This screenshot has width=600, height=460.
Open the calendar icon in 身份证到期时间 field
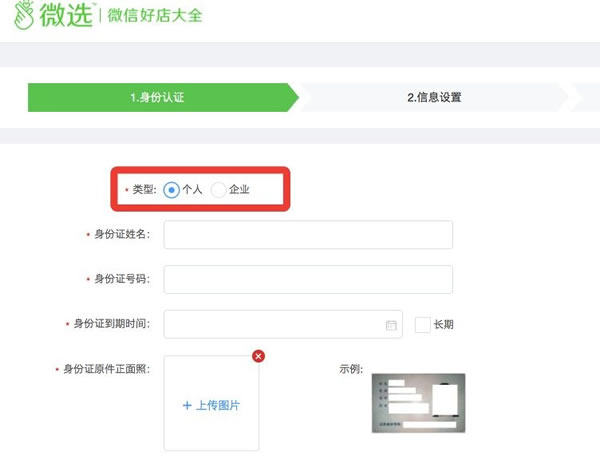point(391,325)
